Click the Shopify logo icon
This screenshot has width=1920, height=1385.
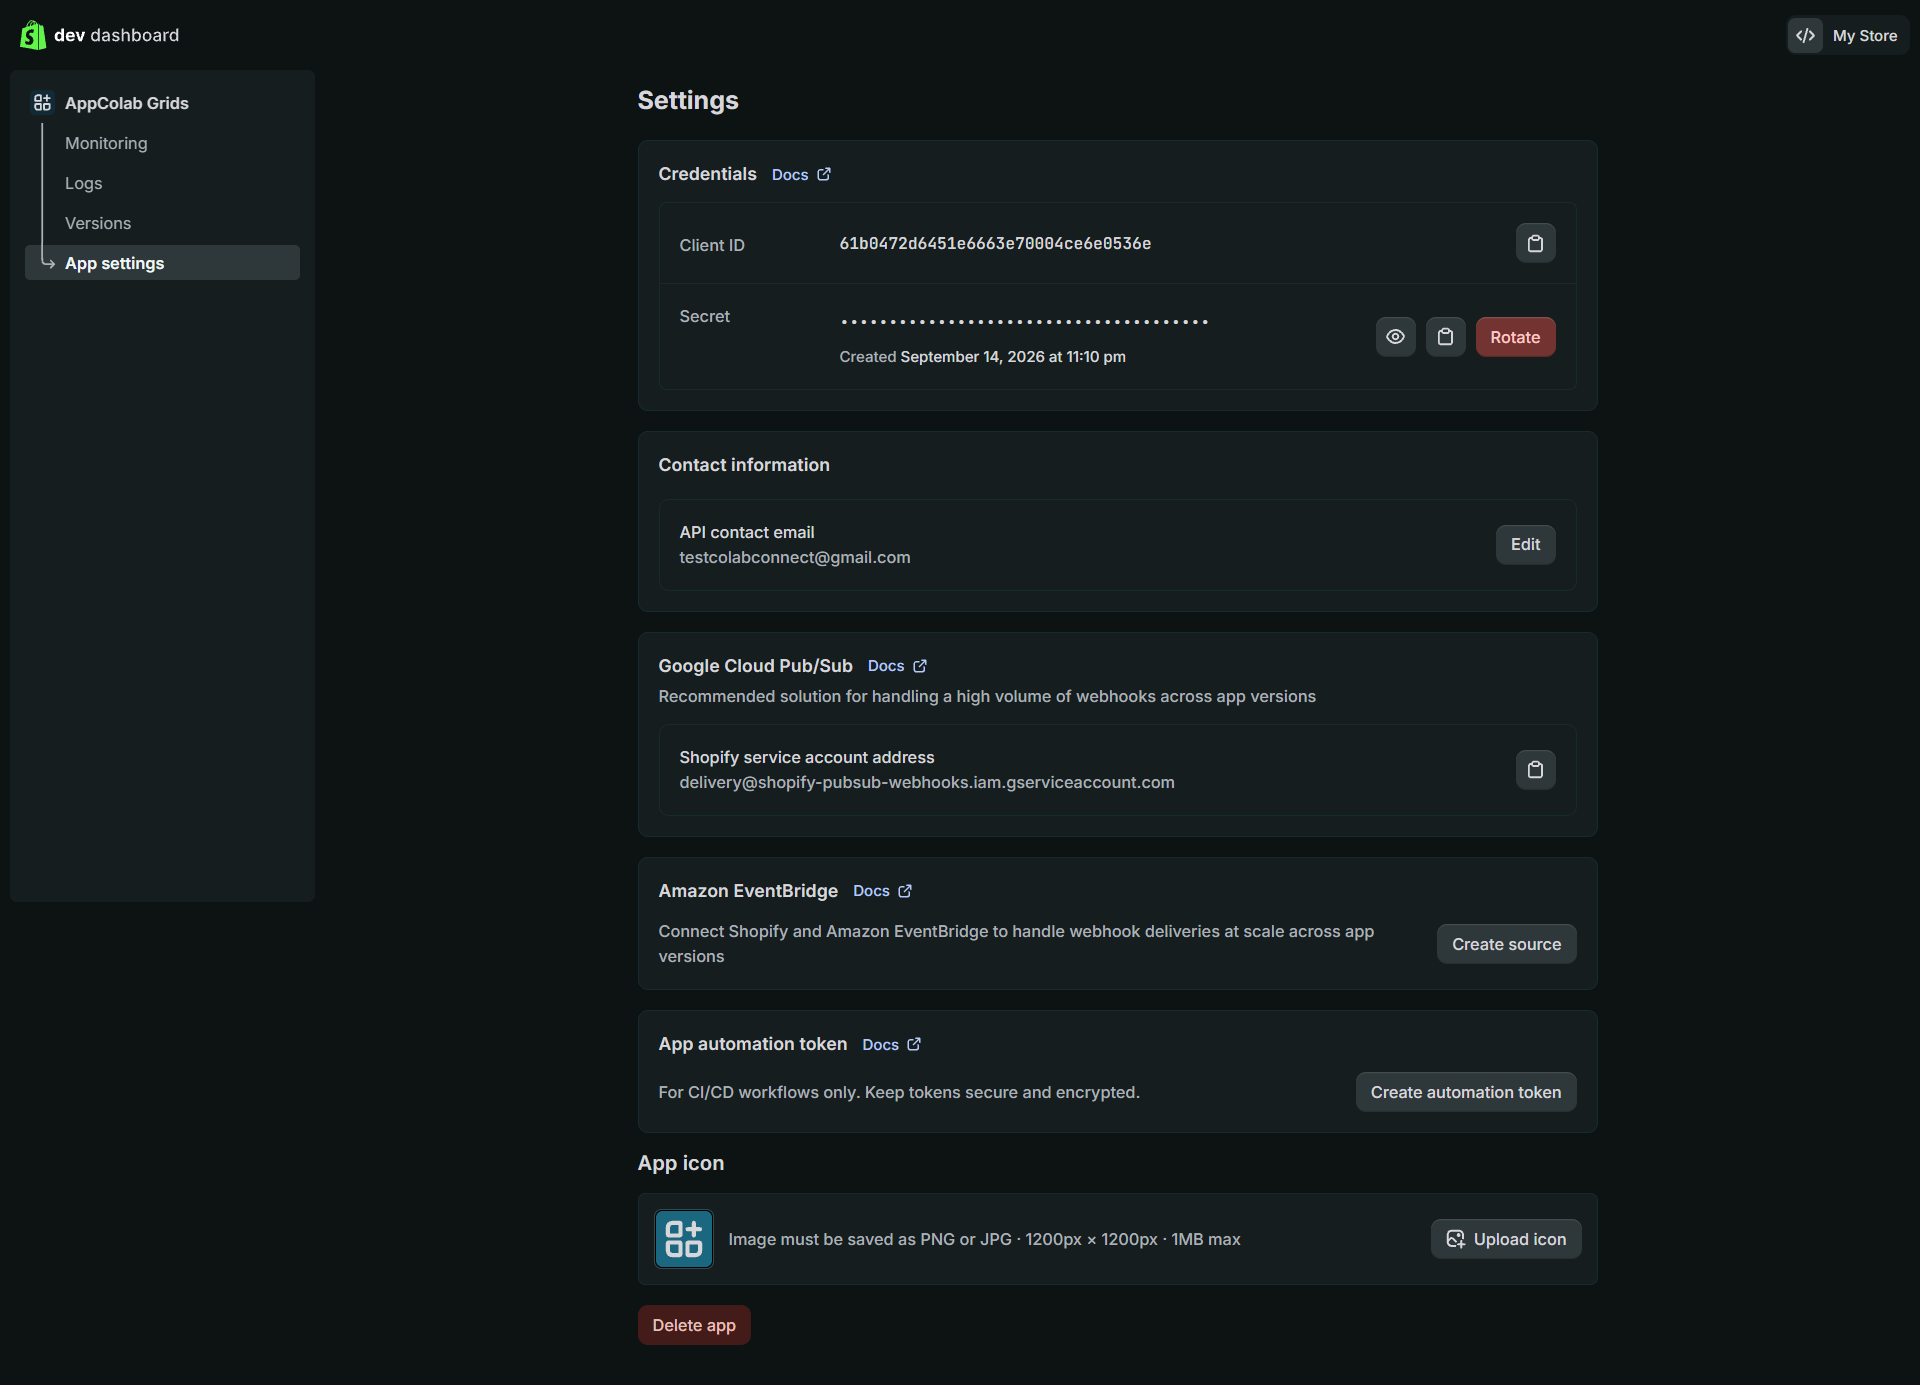(x=33, y=35)
